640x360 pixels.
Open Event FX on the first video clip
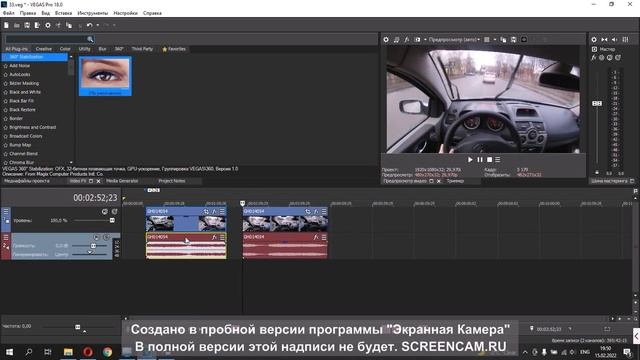click(x=214, y=211)
